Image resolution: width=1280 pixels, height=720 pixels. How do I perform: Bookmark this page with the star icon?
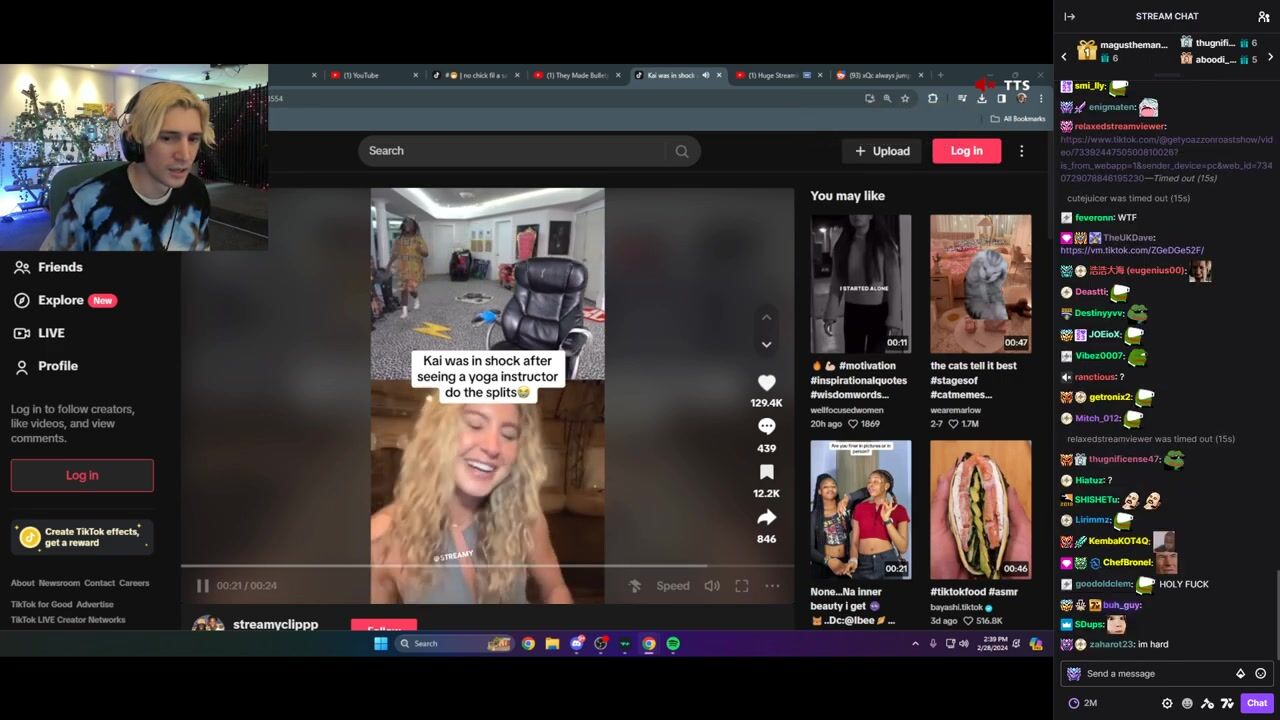coord(905,99)
